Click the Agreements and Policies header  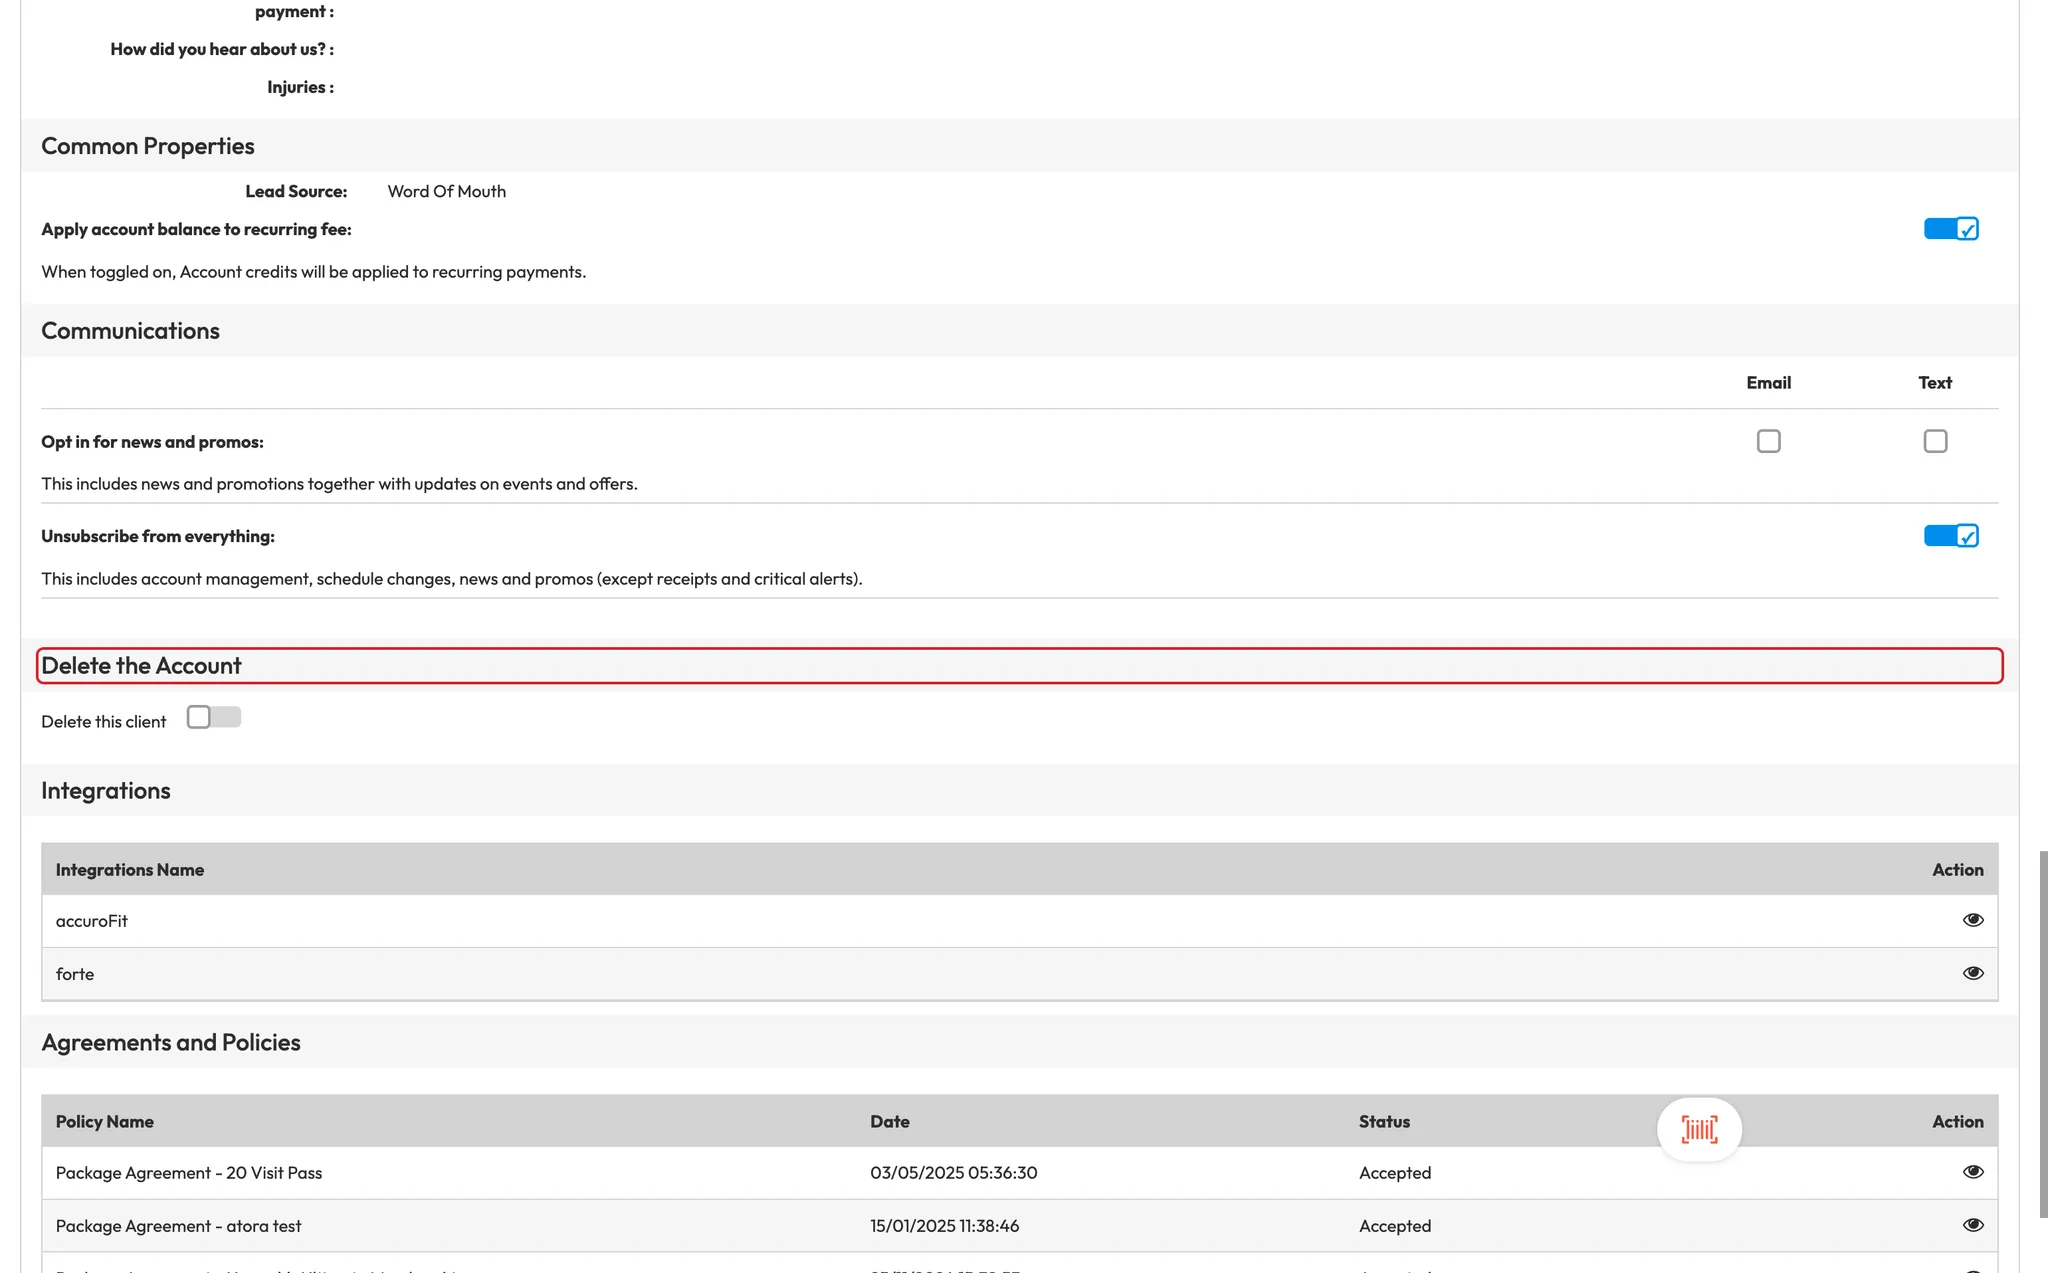pos(171,1042)
